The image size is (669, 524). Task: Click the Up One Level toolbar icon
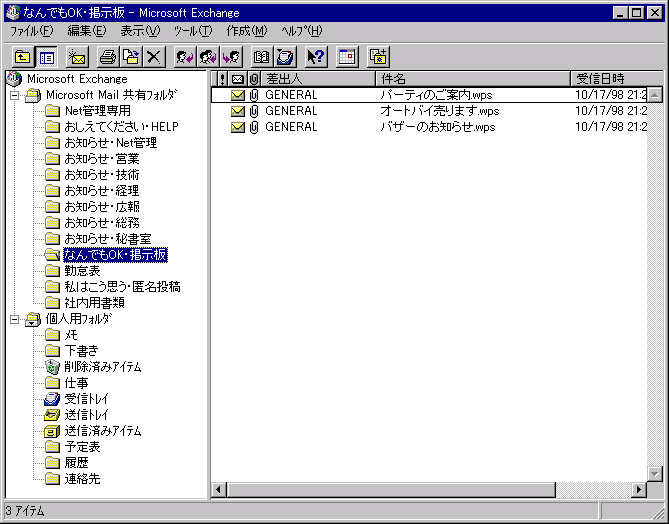23,57
